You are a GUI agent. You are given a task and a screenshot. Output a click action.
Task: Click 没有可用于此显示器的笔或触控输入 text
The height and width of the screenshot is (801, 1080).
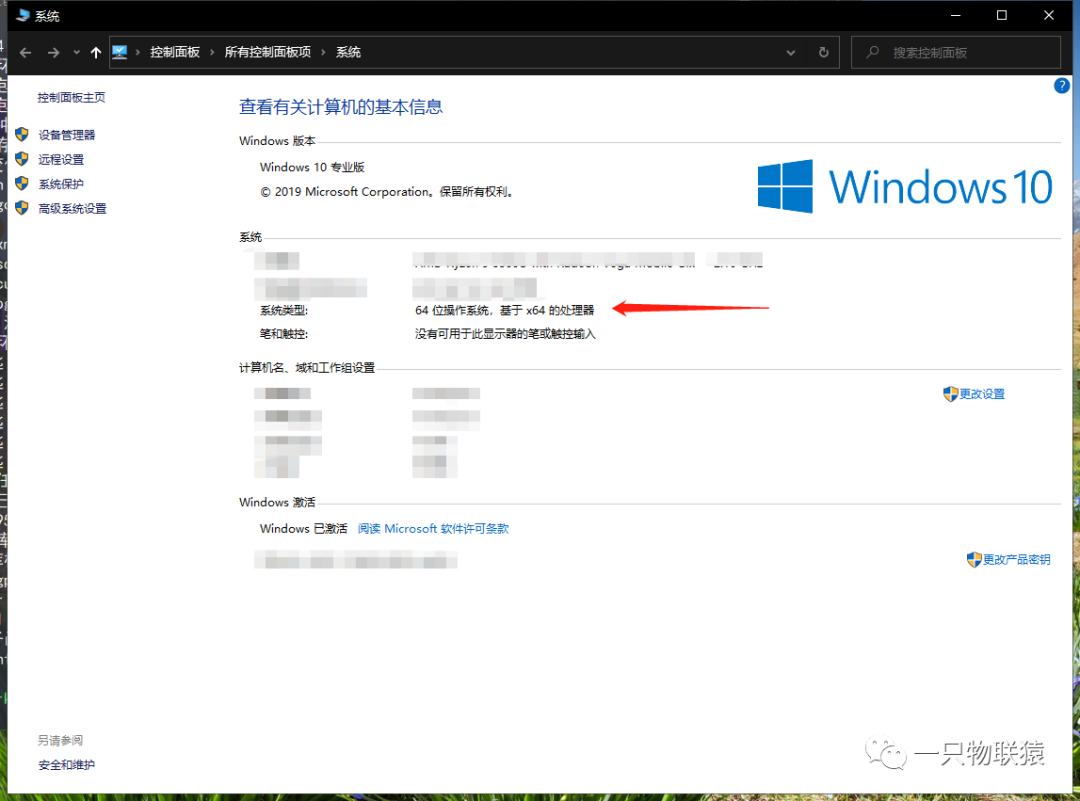click(x=505, y=334)
